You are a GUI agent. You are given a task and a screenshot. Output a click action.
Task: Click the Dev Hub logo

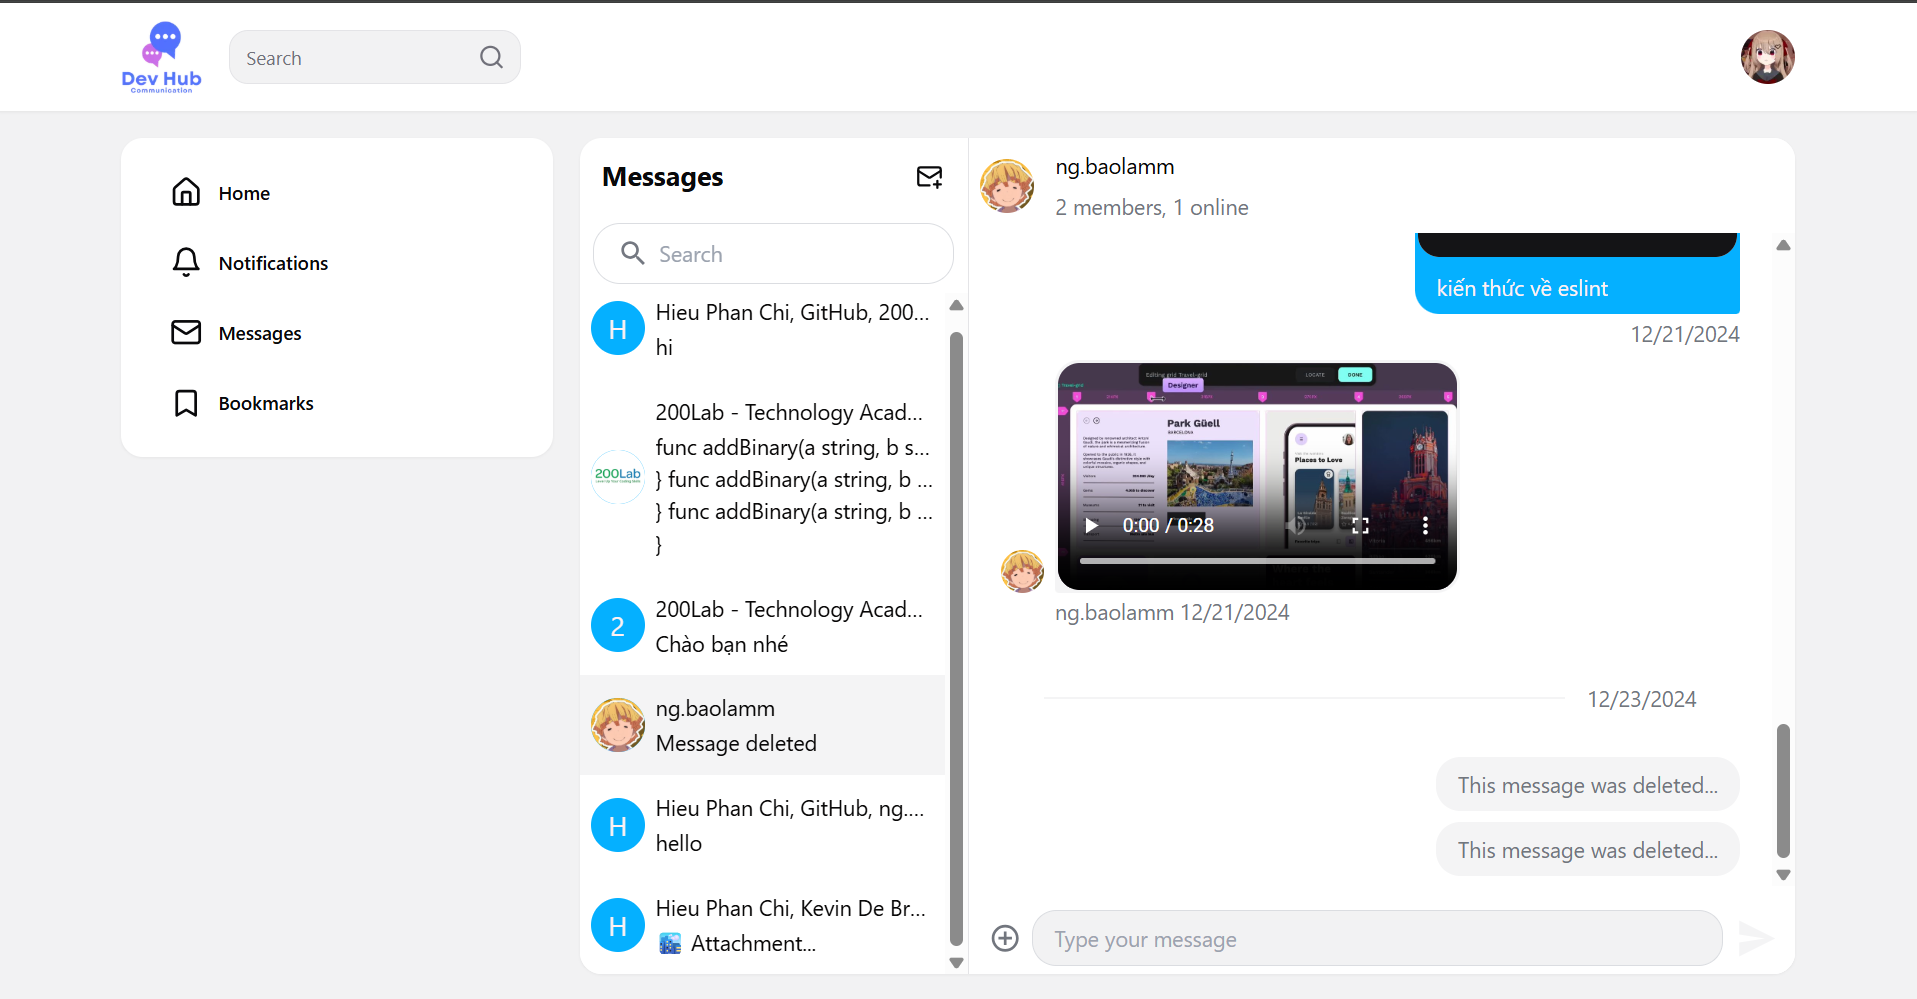[x=160, y=57]
